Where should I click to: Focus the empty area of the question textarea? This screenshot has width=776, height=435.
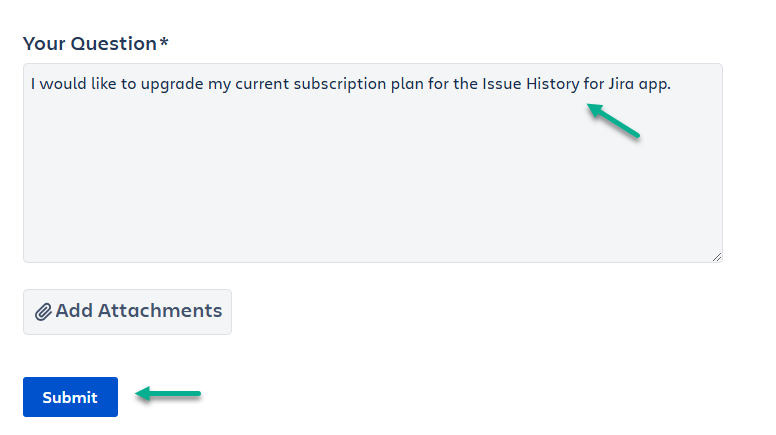[x=372, y=180]
